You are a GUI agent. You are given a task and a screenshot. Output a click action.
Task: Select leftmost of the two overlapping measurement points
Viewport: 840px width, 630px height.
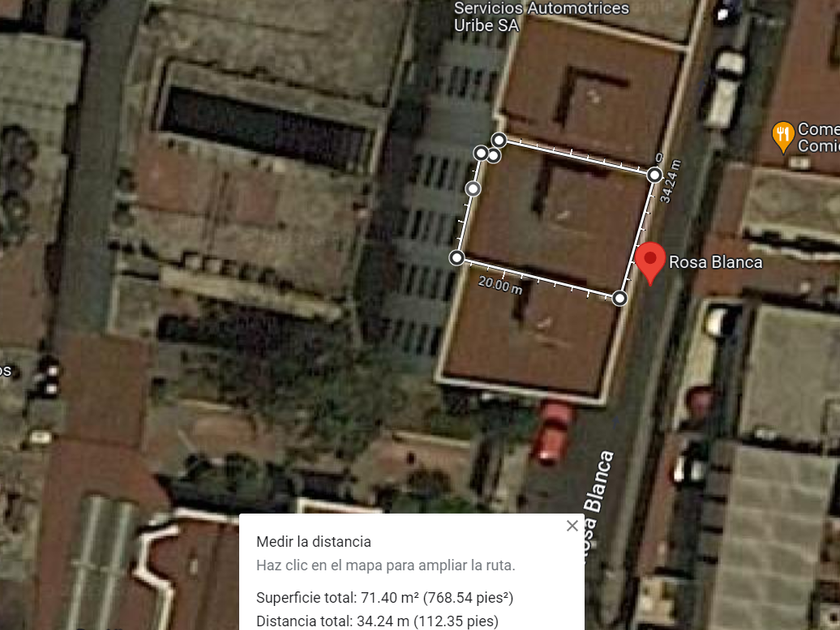(x=481, y=153)
